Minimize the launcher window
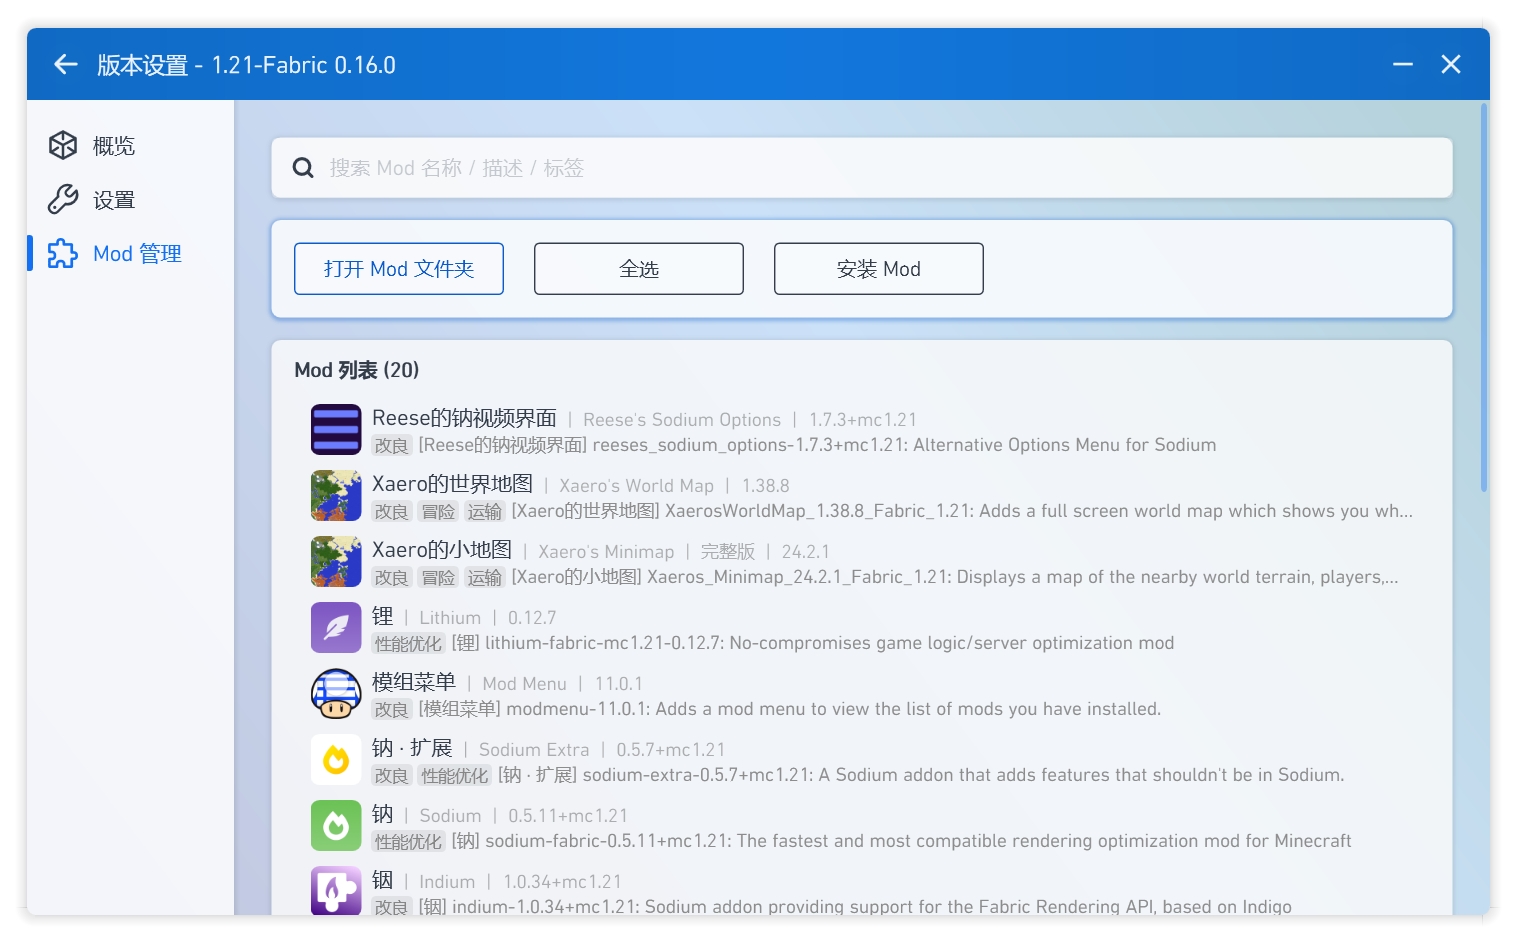This screenshot has height=942, width=1516. [1403, 65]
